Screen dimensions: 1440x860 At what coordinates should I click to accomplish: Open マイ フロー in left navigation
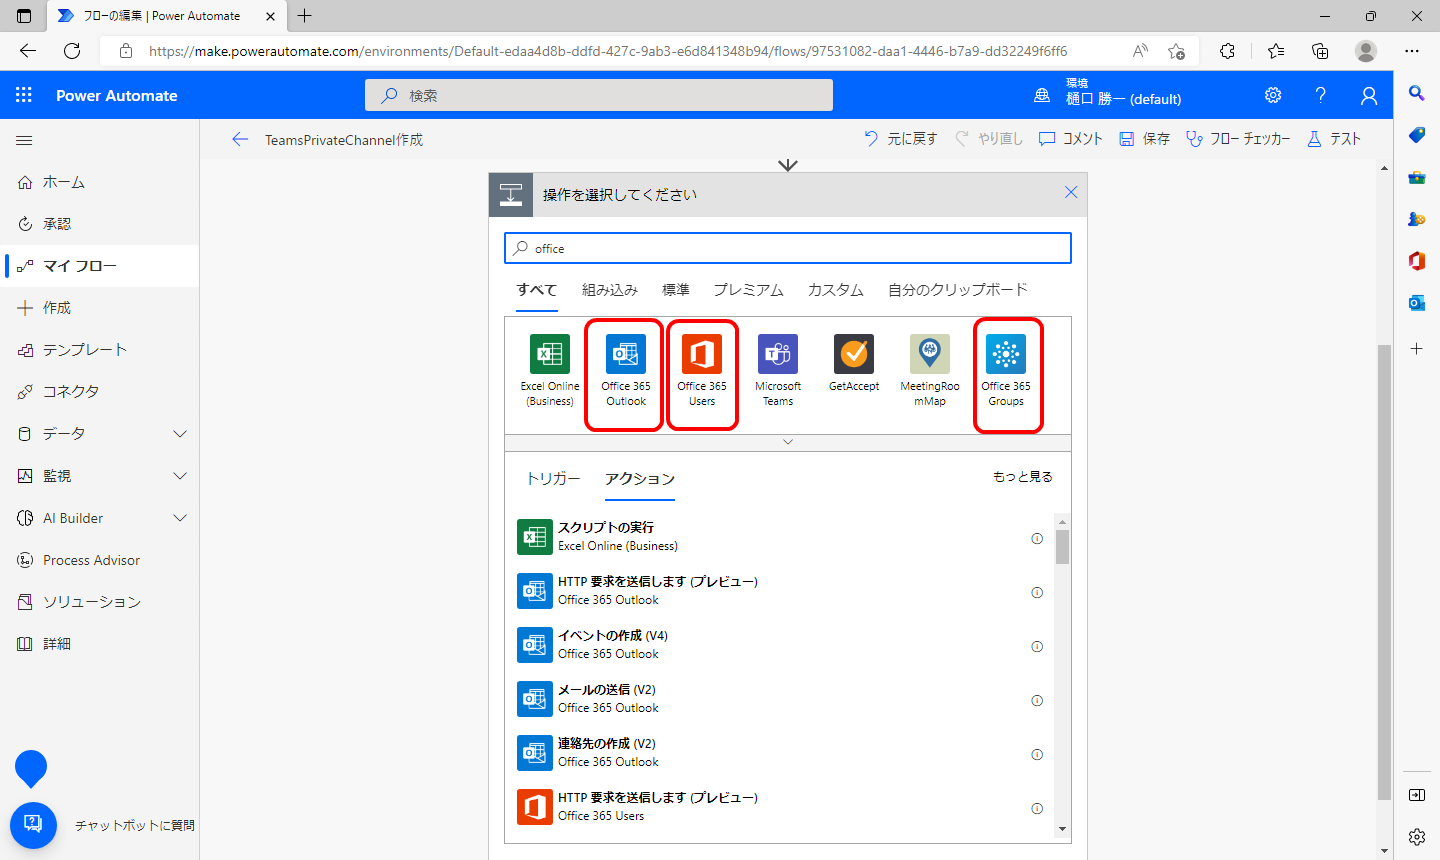coord(99,266)
